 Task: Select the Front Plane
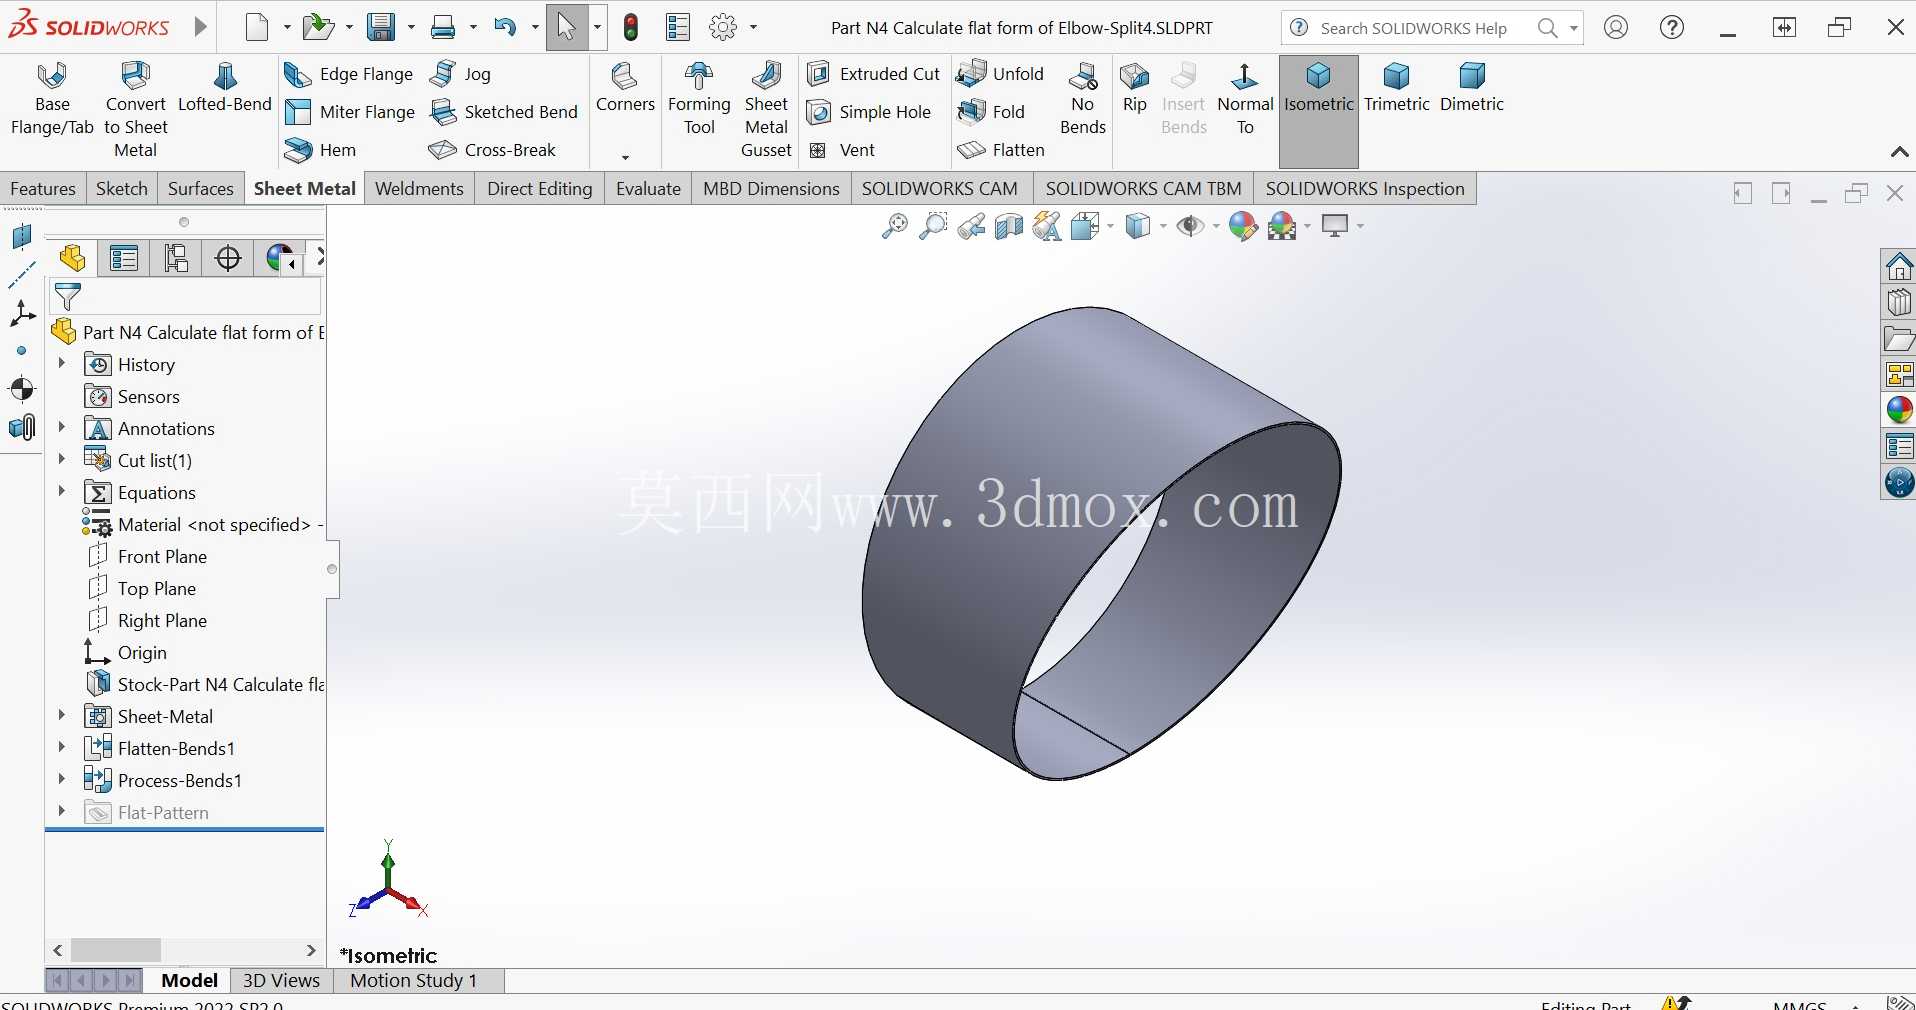(x=147, y=556)
